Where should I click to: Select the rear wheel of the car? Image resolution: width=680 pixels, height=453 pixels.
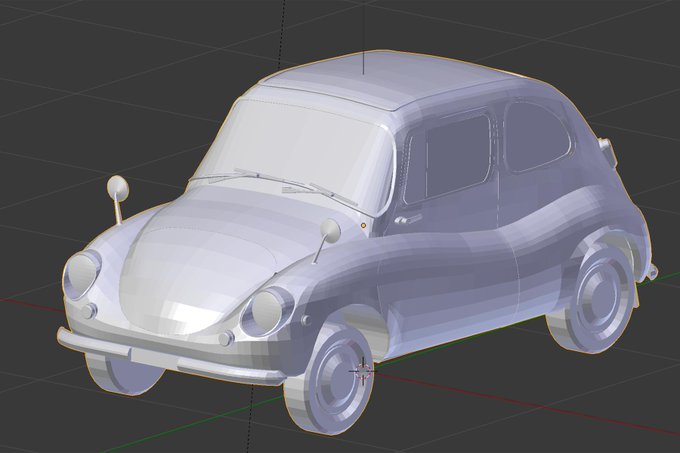click(x=592, y=298)
